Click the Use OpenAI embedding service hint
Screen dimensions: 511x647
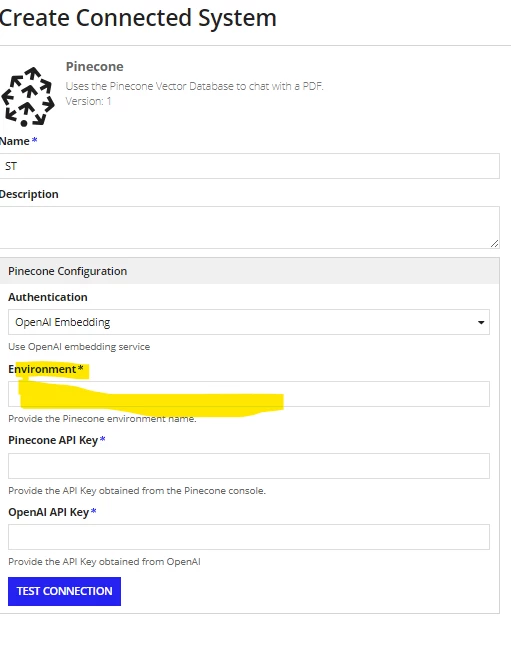[x=79, y=347]
